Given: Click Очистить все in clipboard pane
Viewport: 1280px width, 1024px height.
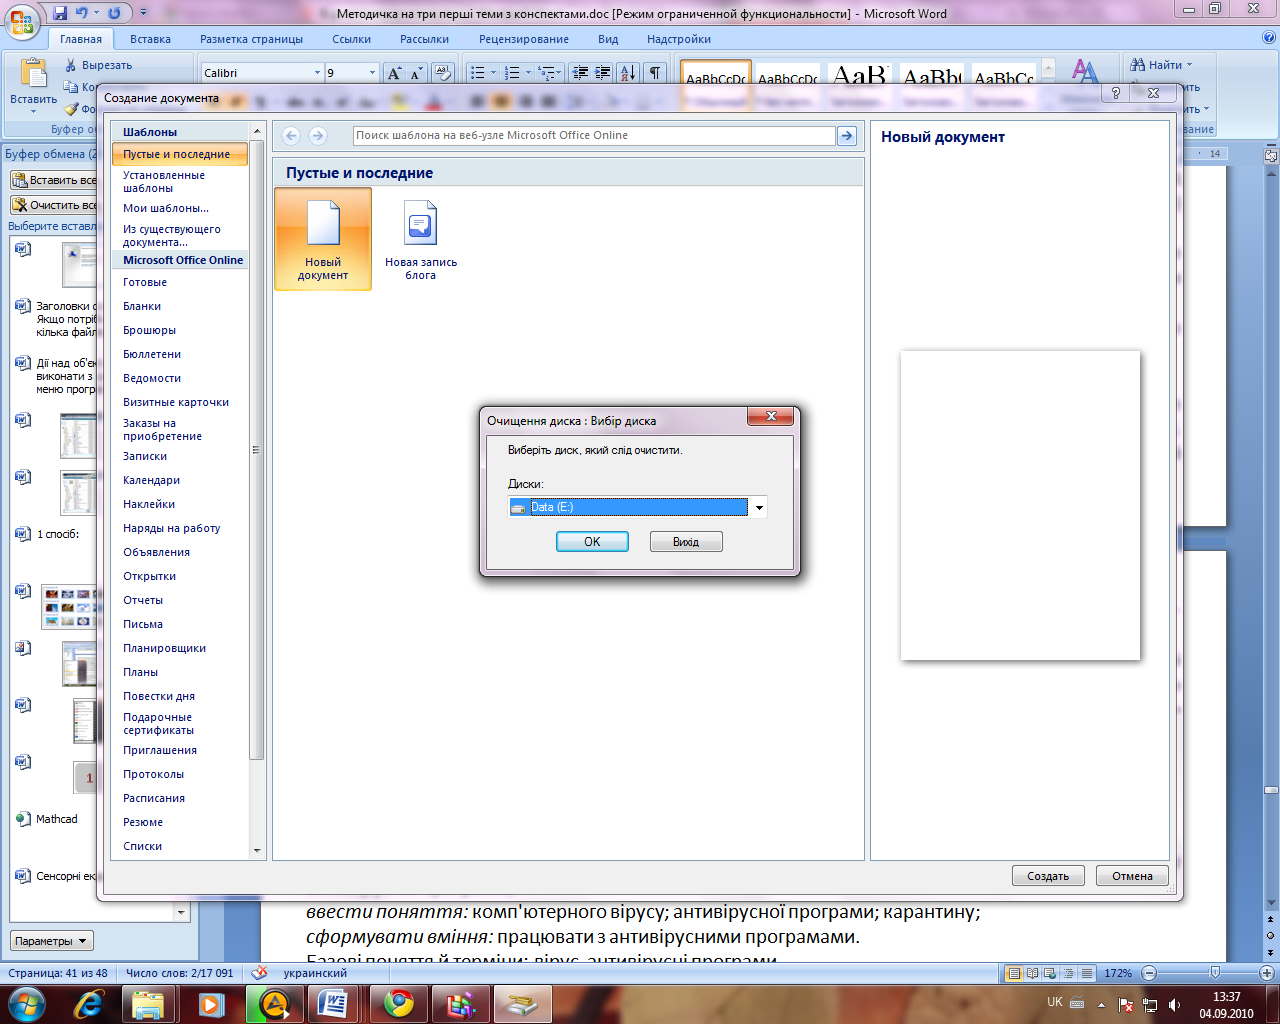Looking at the screenshot, I should (54, 205).
